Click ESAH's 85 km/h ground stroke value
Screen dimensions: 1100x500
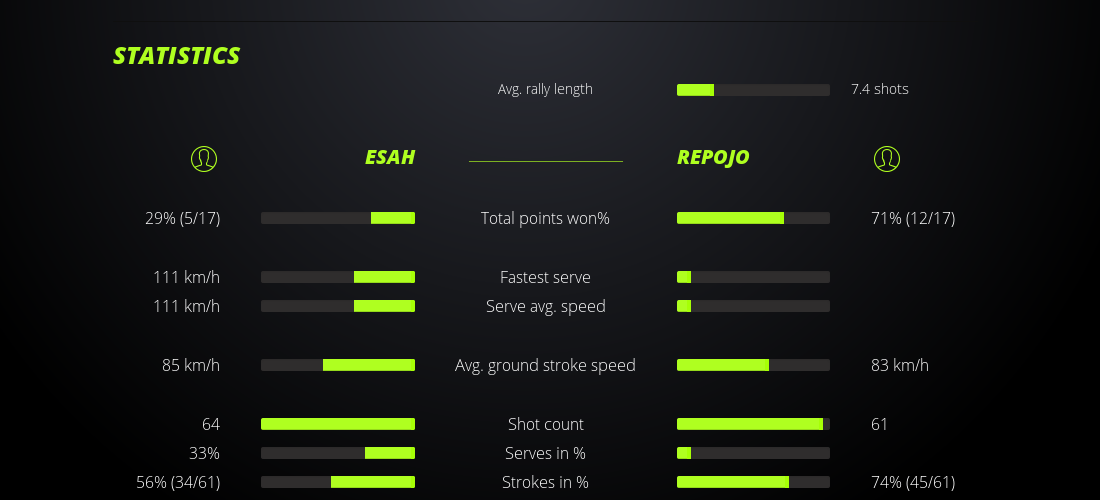[191, 365]
